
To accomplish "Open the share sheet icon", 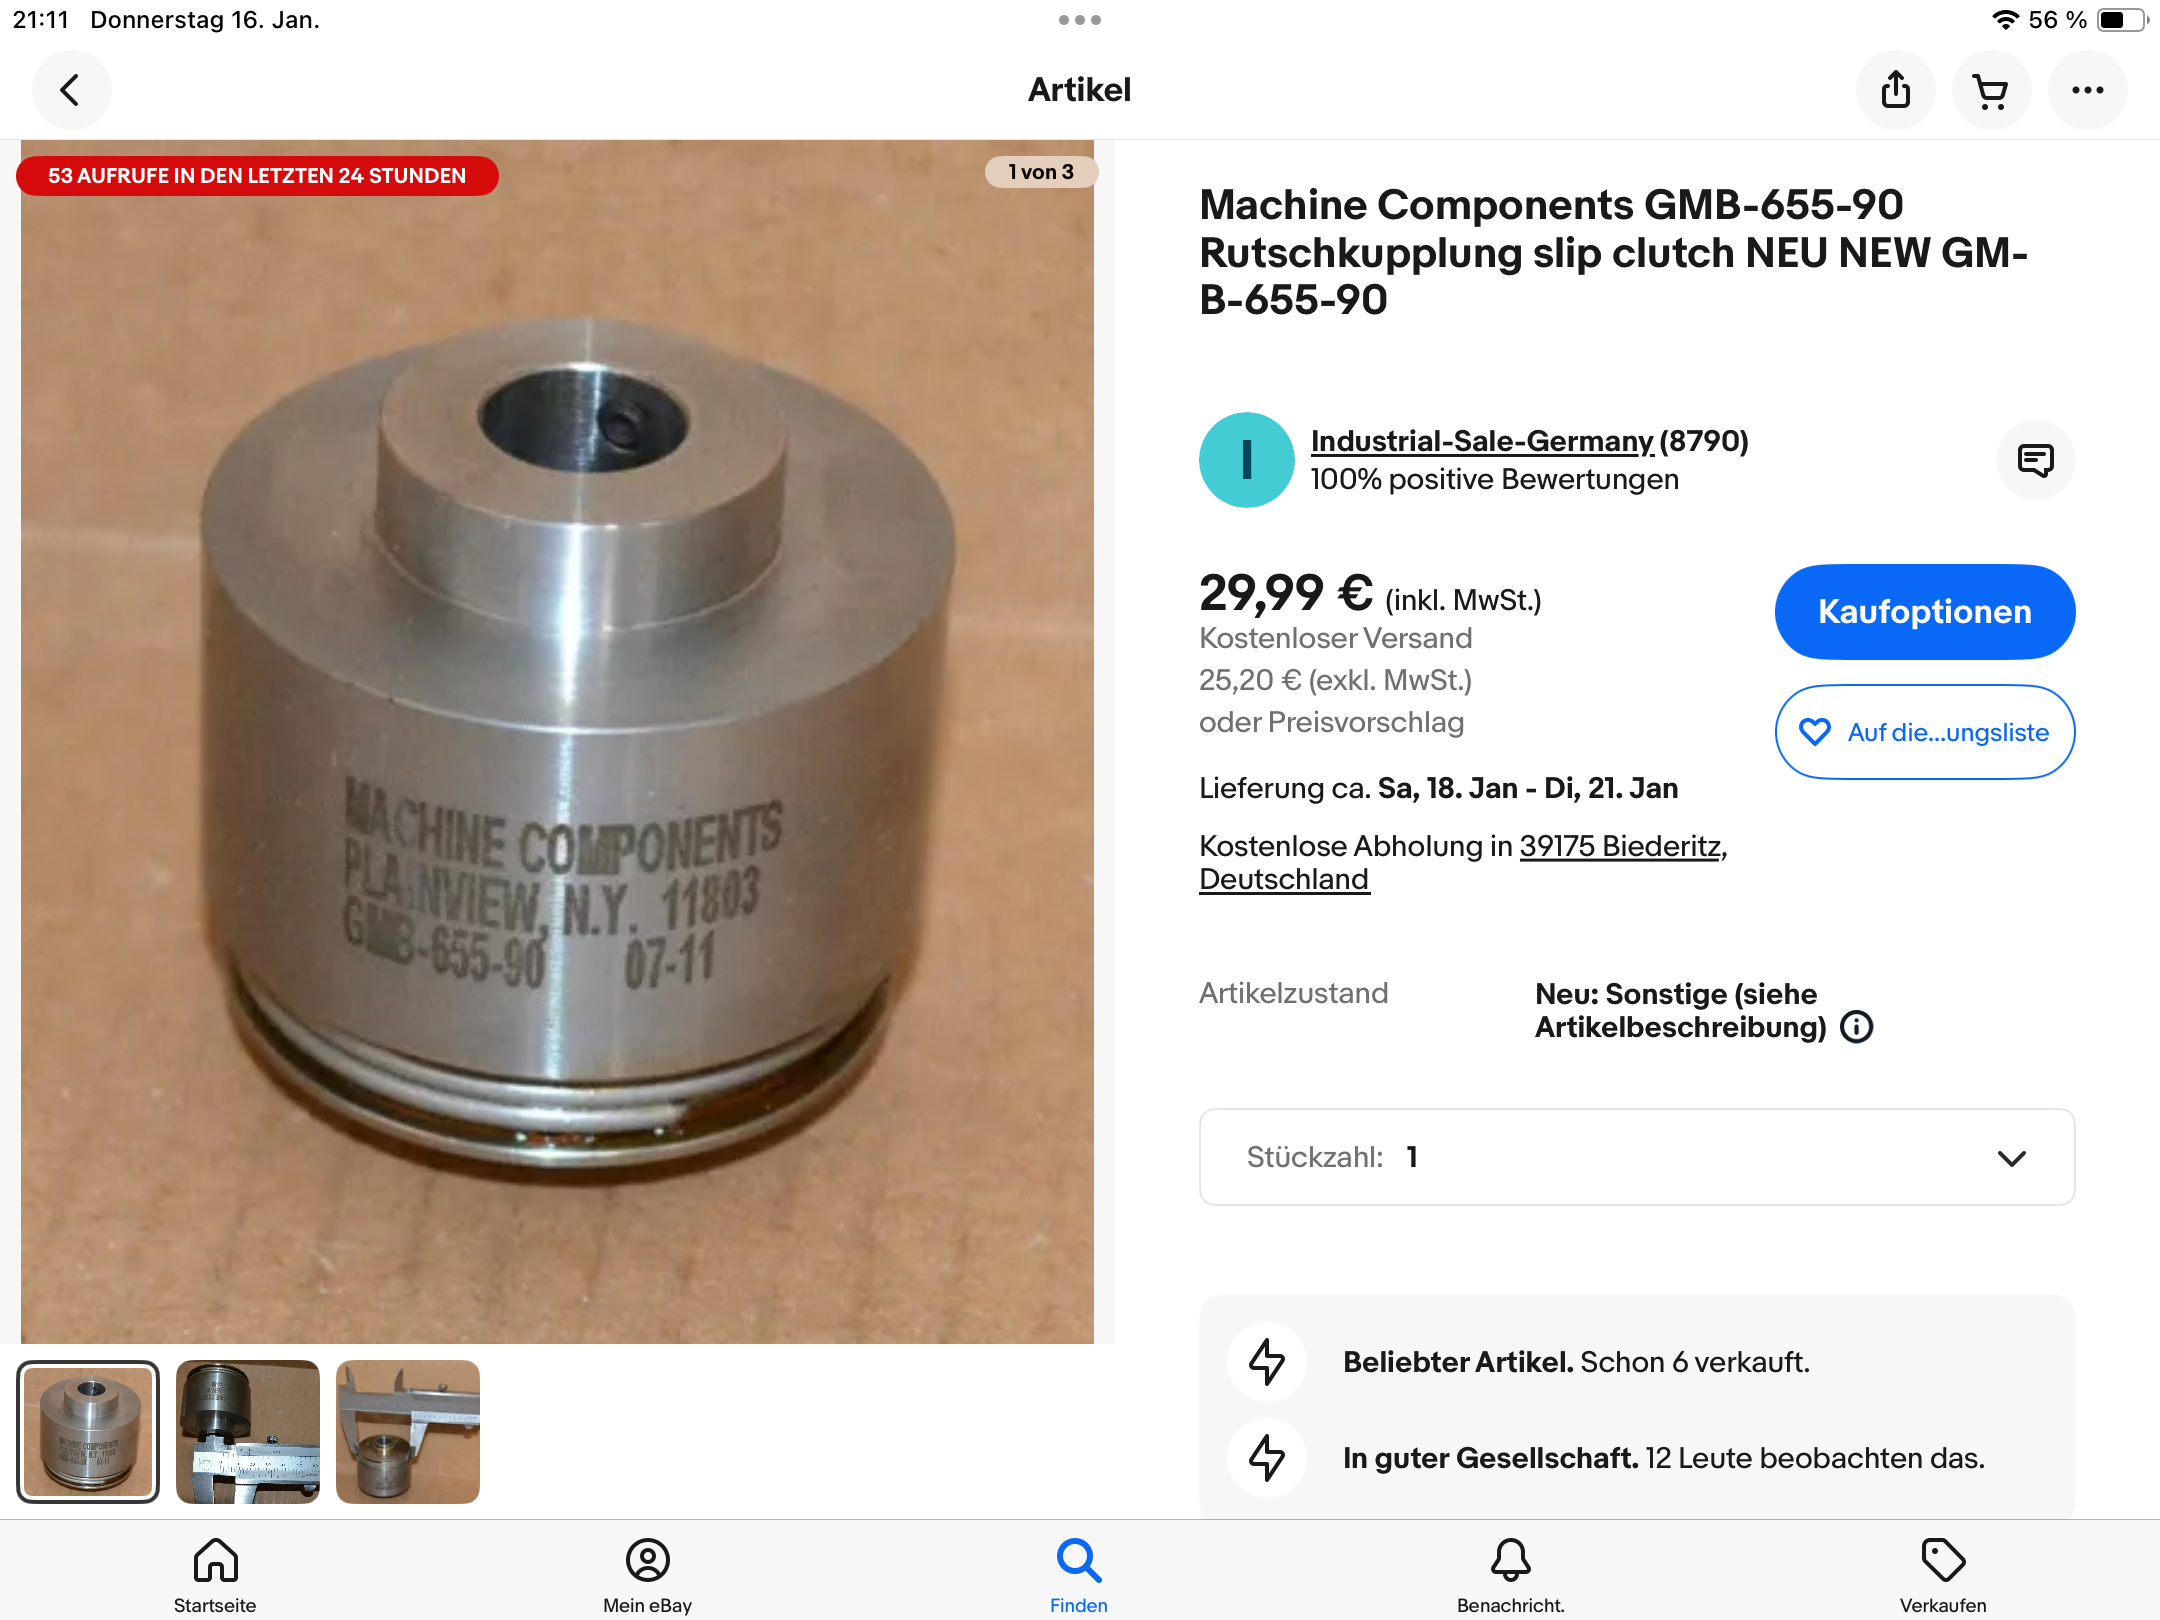I will [x=1895, y=90].
